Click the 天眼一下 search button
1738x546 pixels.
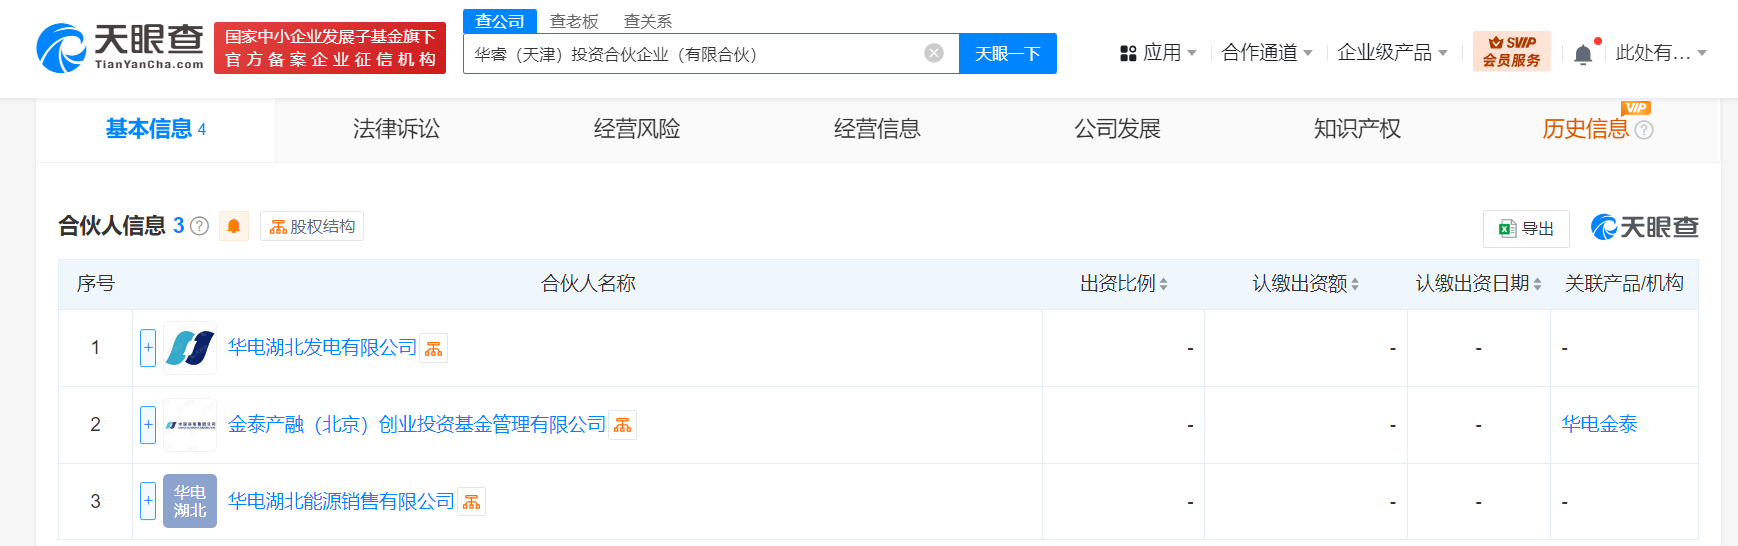click(1008, 54)
